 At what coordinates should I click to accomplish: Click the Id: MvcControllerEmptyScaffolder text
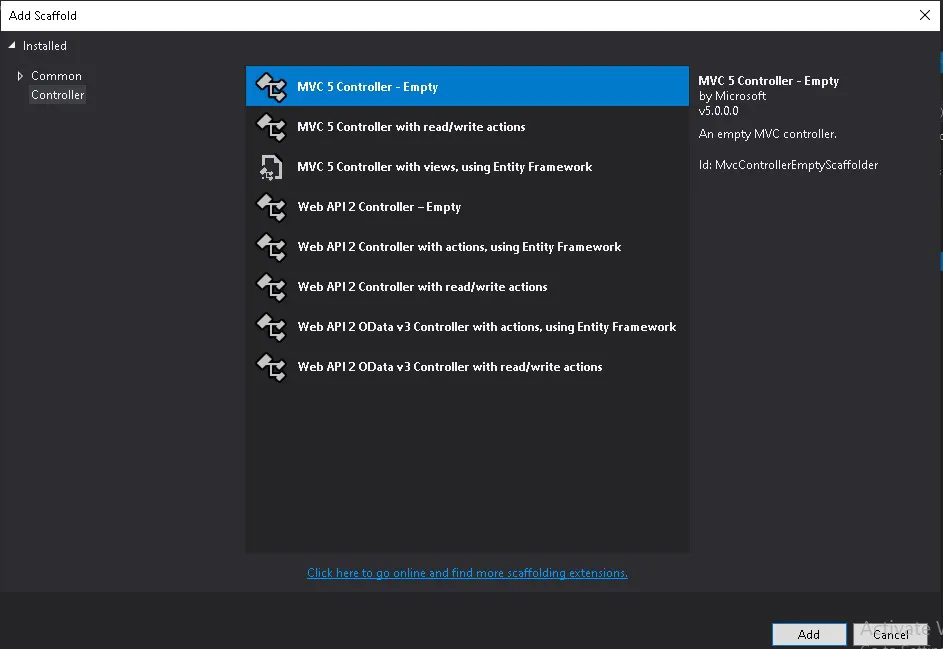tap(788, 165)
